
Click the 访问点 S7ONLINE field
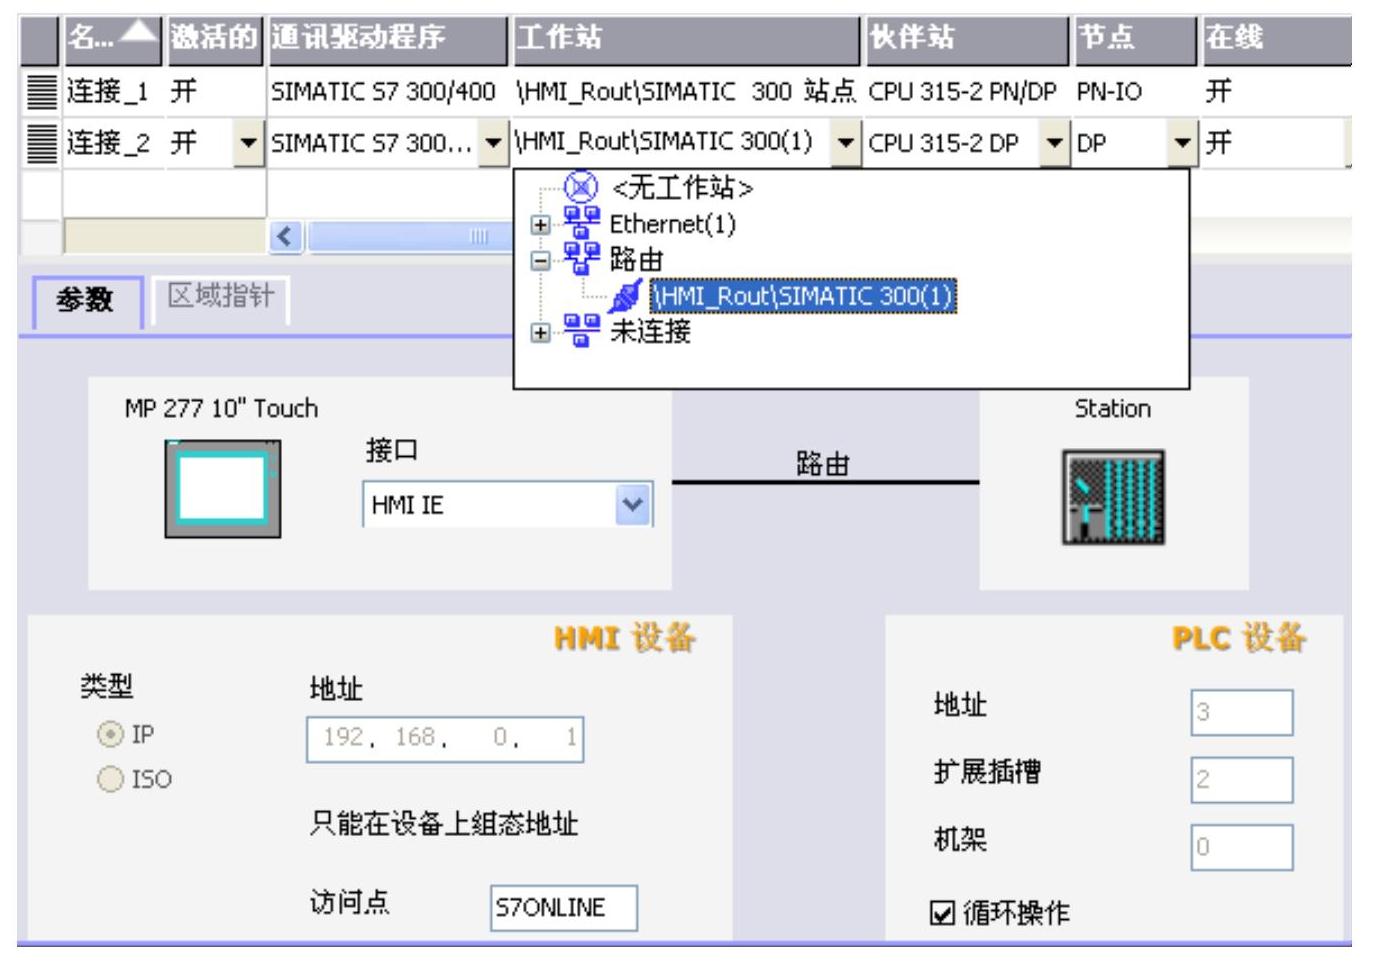563,908
